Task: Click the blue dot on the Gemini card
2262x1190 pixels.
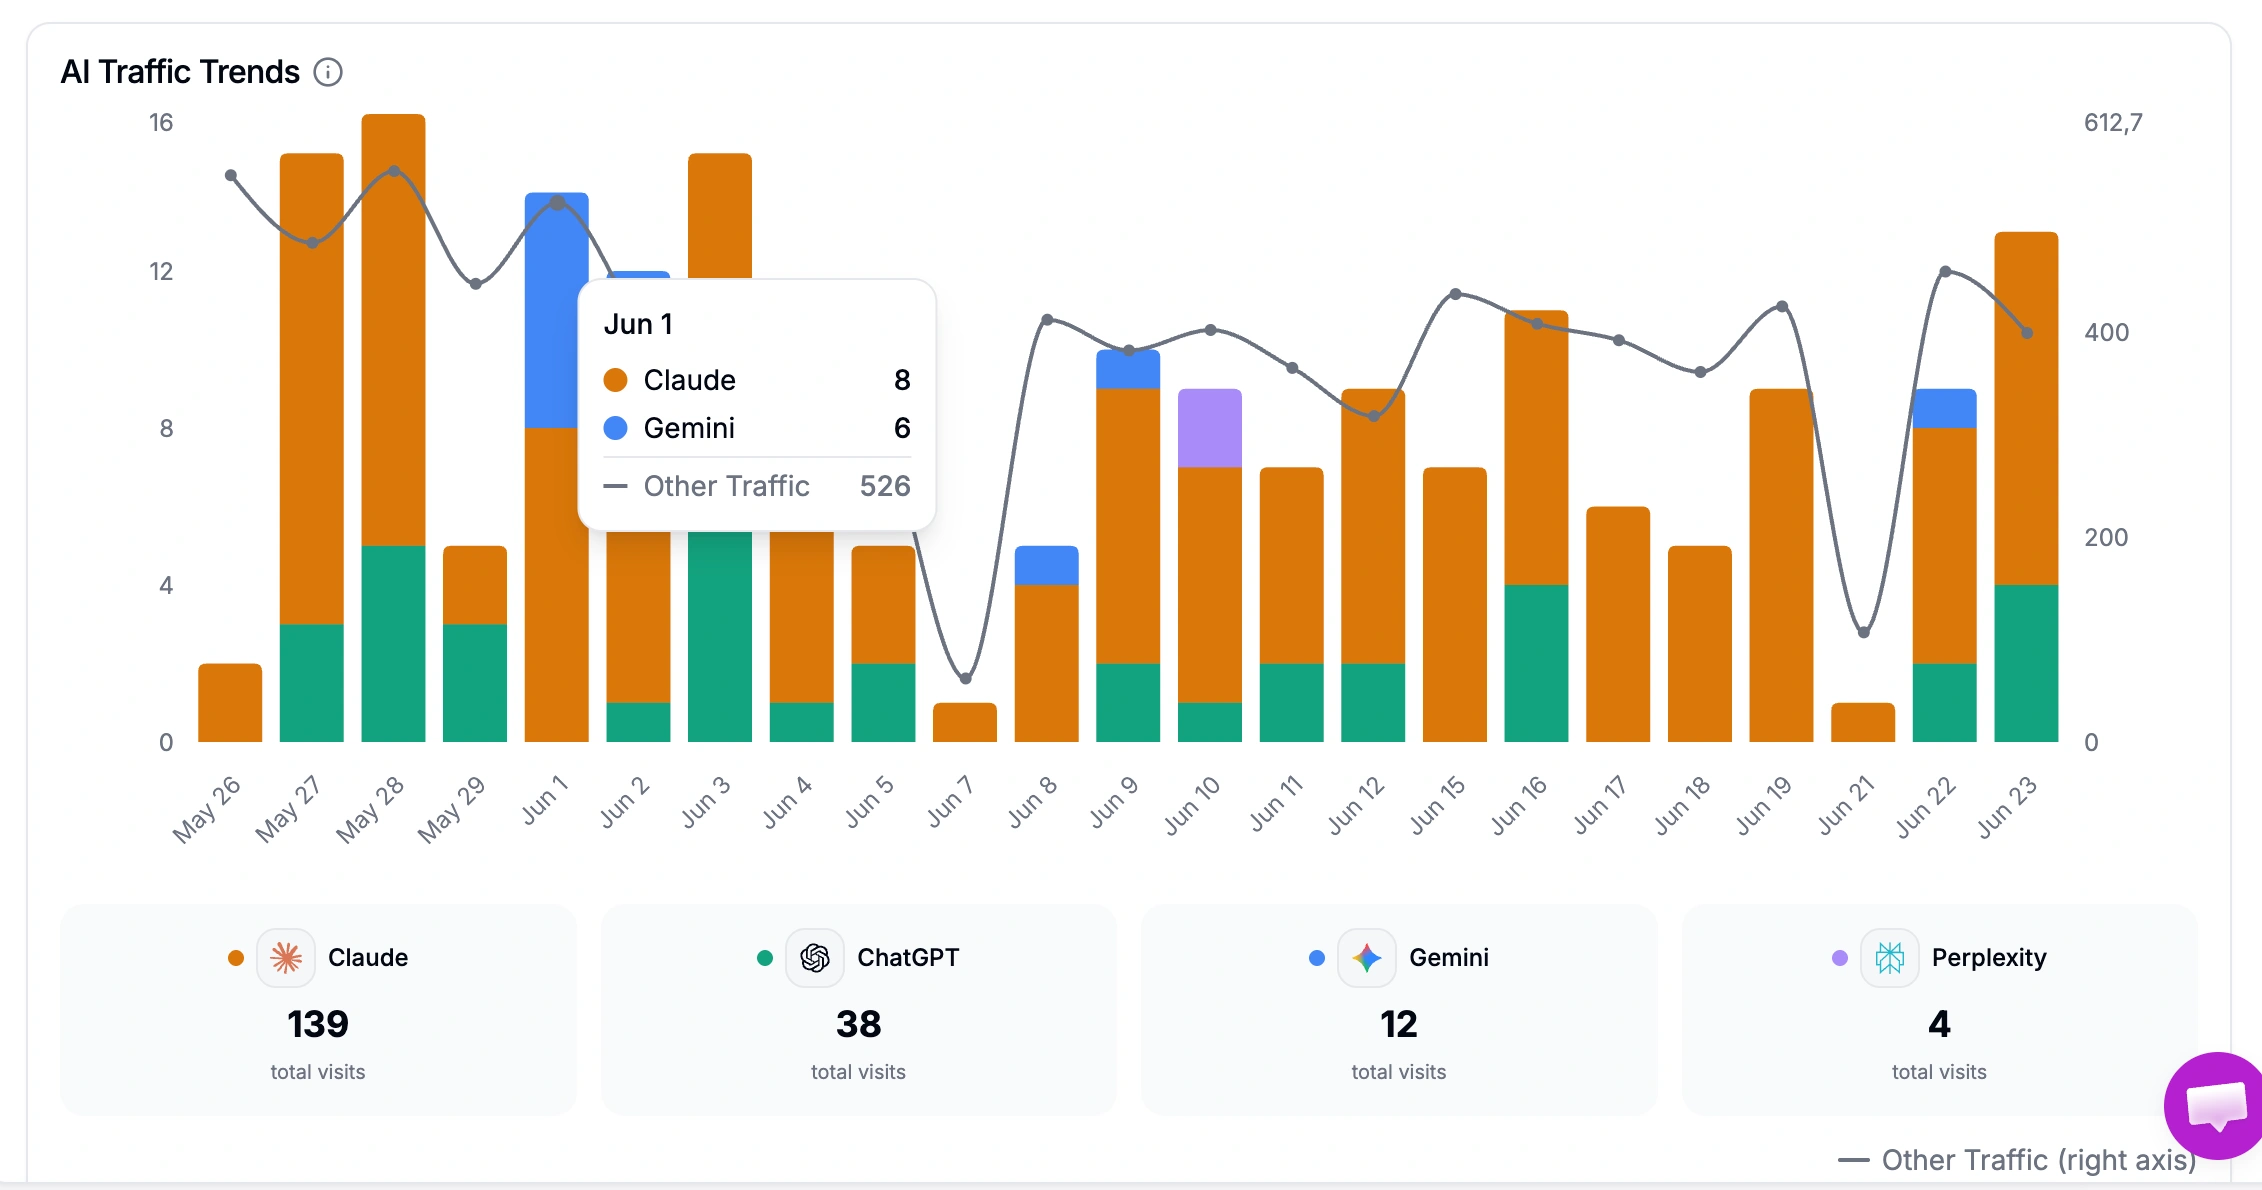Action: click(1317, 958)
